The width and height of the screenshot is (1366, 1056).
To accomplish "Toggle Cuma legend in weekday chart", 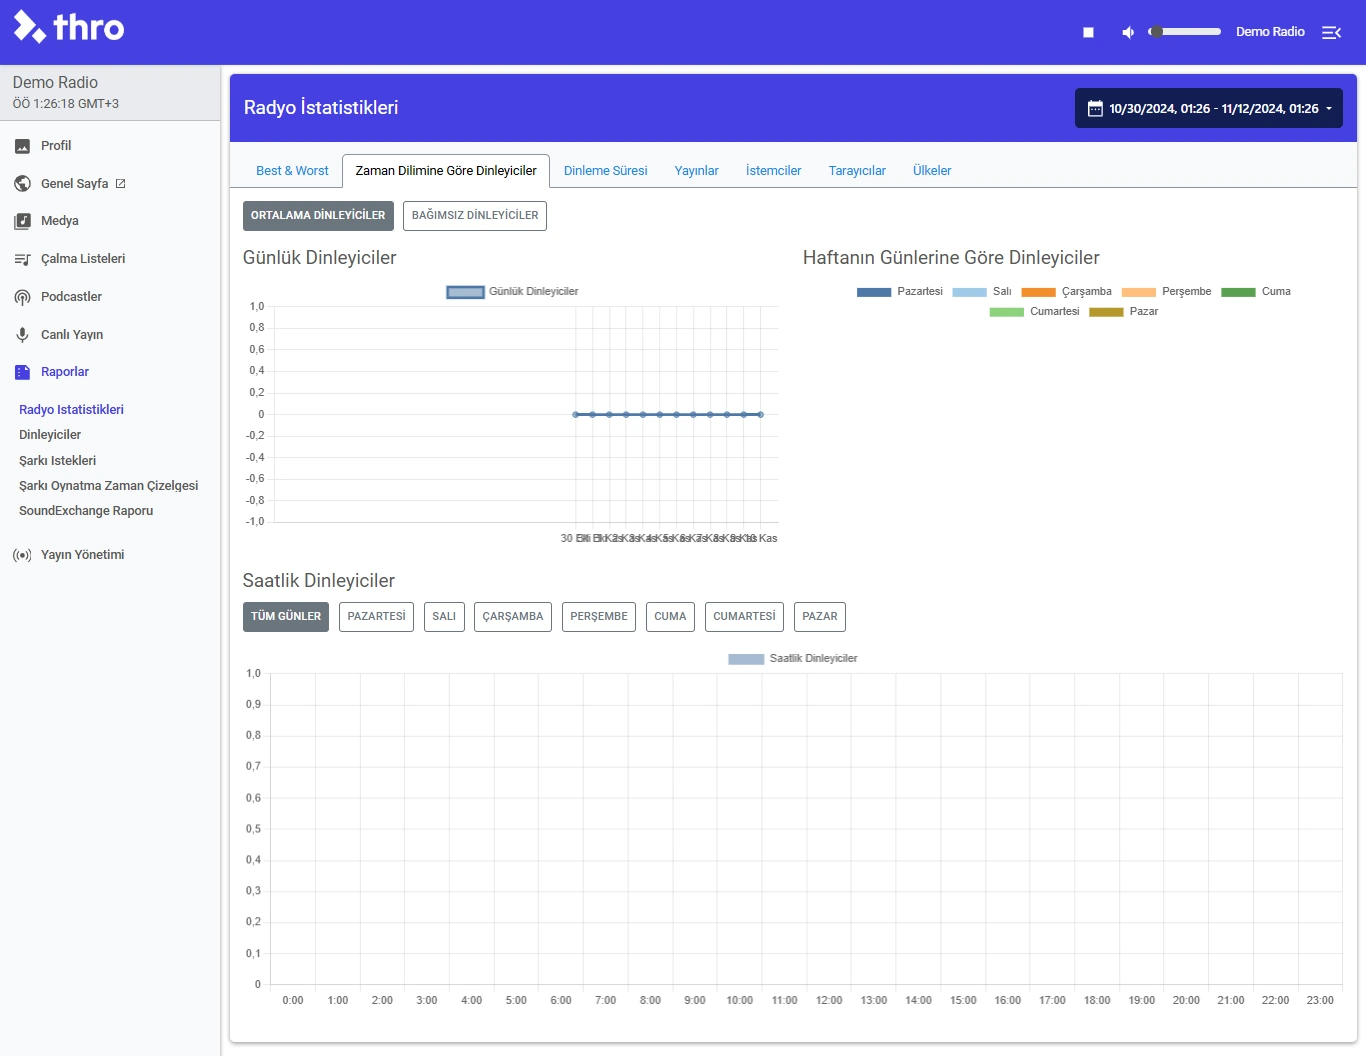I will (1256, 292).
